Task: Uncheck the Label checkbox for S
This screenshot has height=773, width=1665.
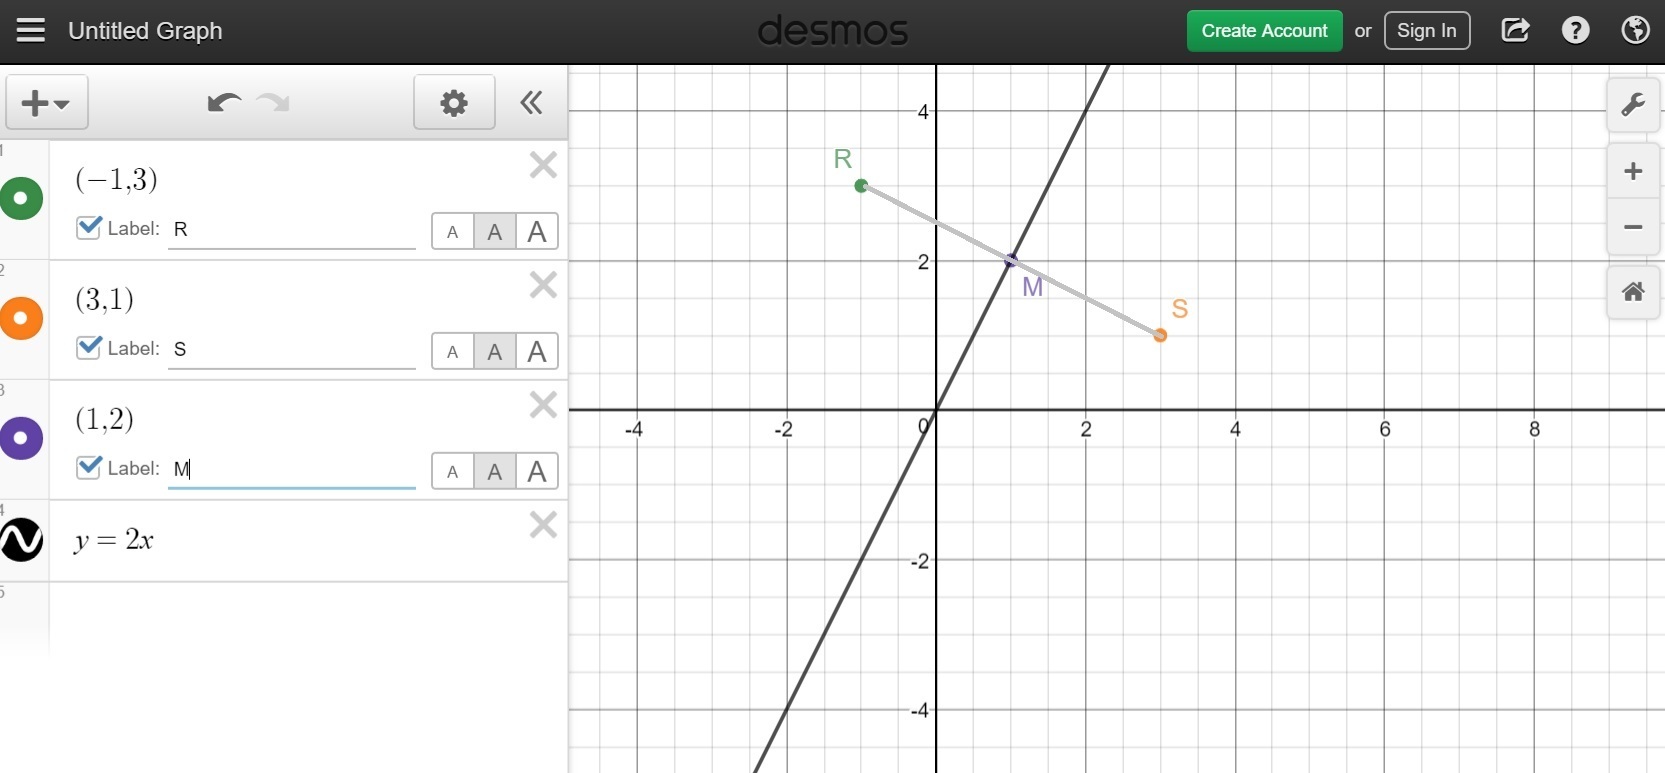Action: (89, 347)
